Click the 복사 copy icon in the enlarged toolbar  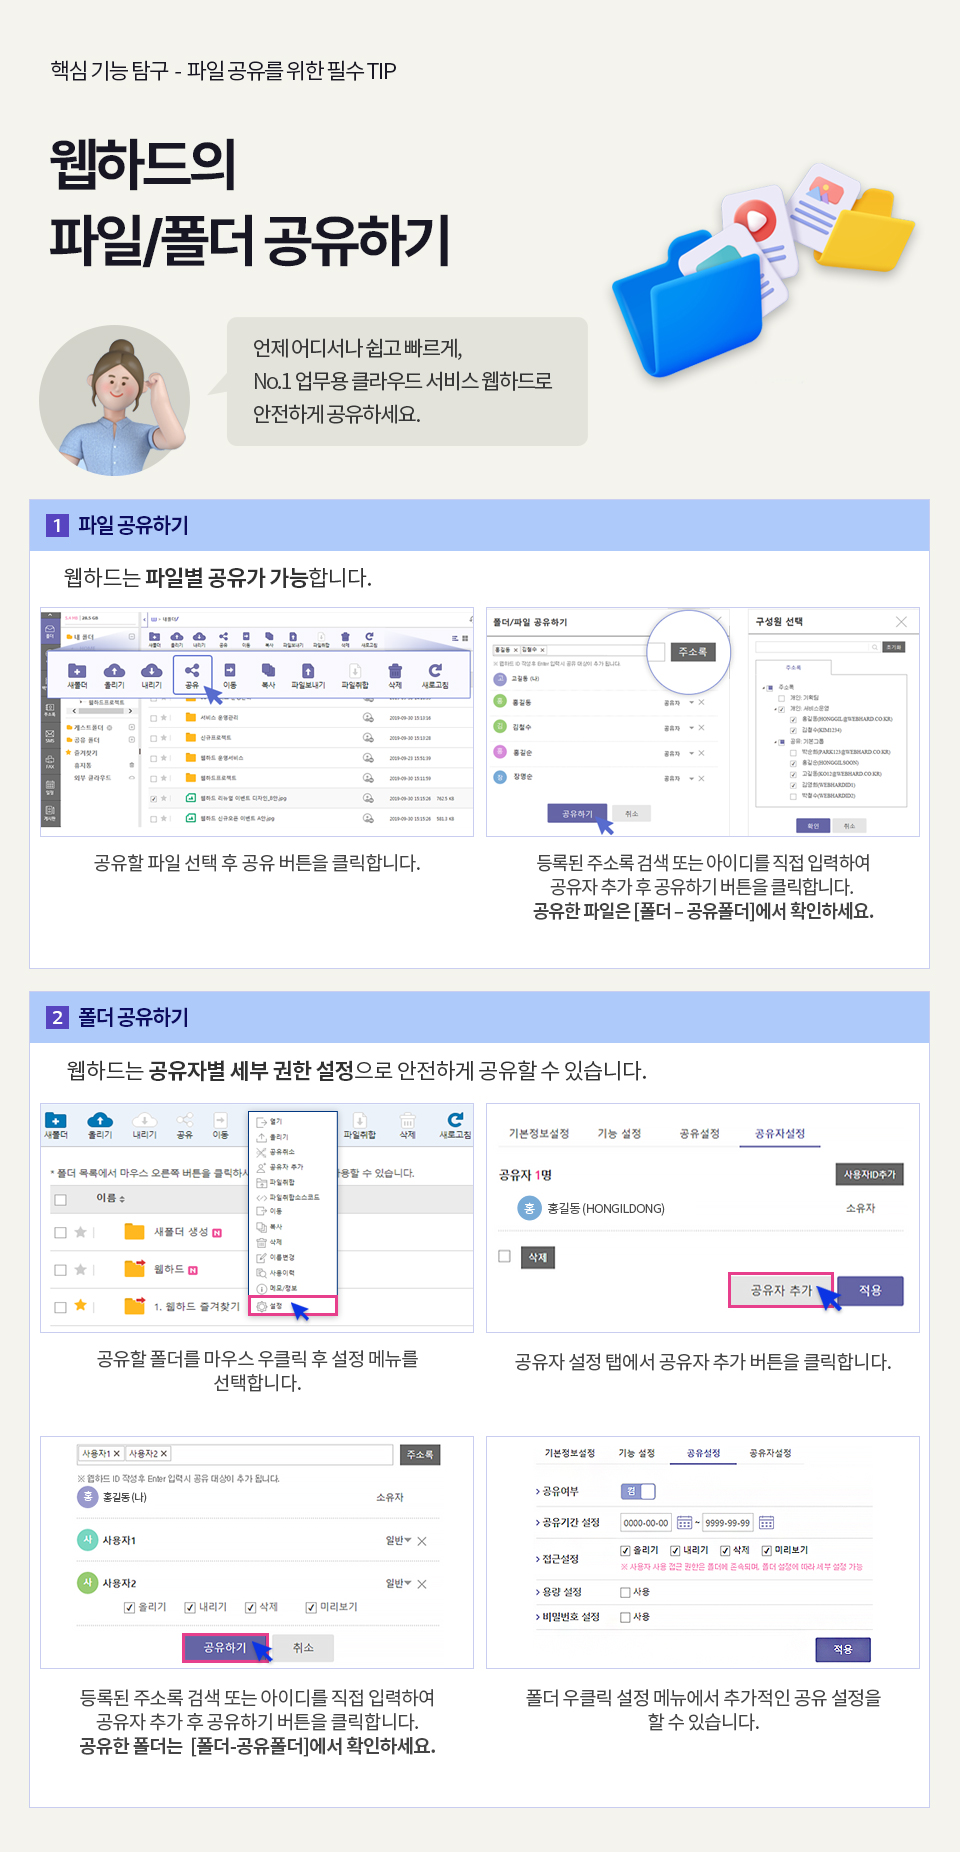268,670
